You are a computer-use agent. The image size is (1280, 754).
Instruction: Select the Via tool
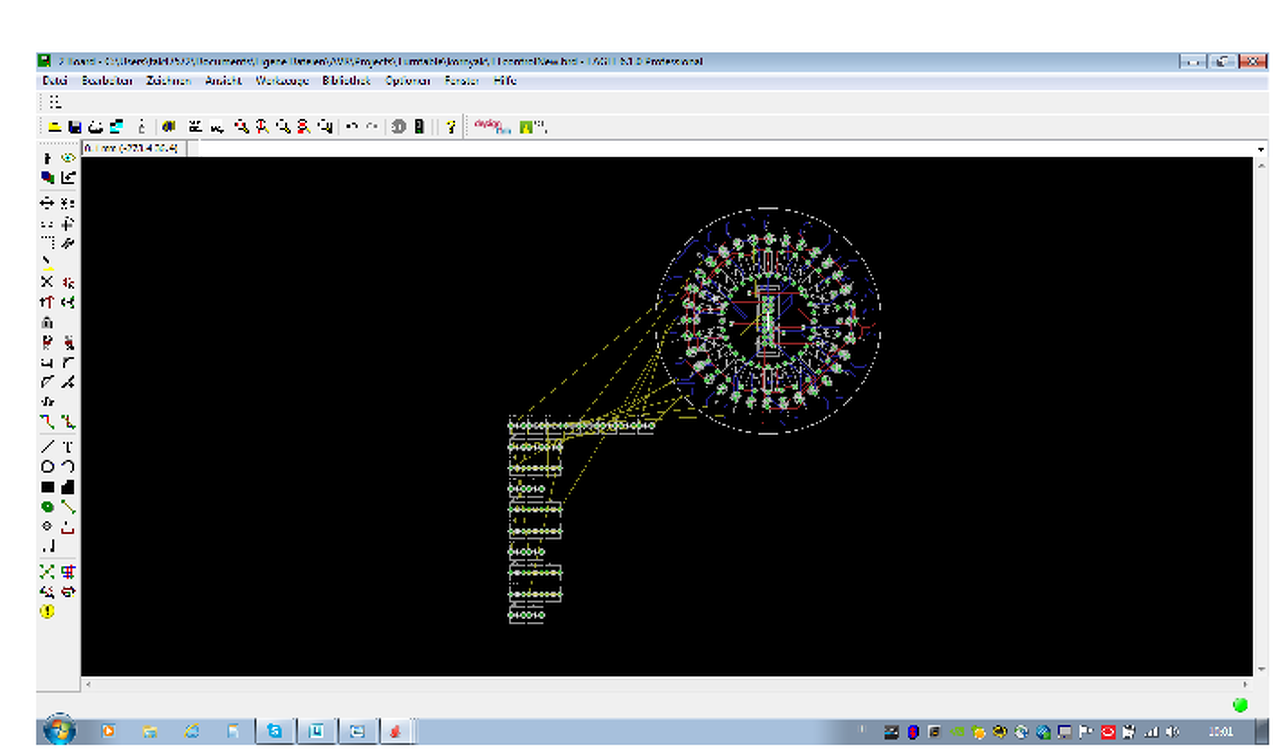coord(47,507)
